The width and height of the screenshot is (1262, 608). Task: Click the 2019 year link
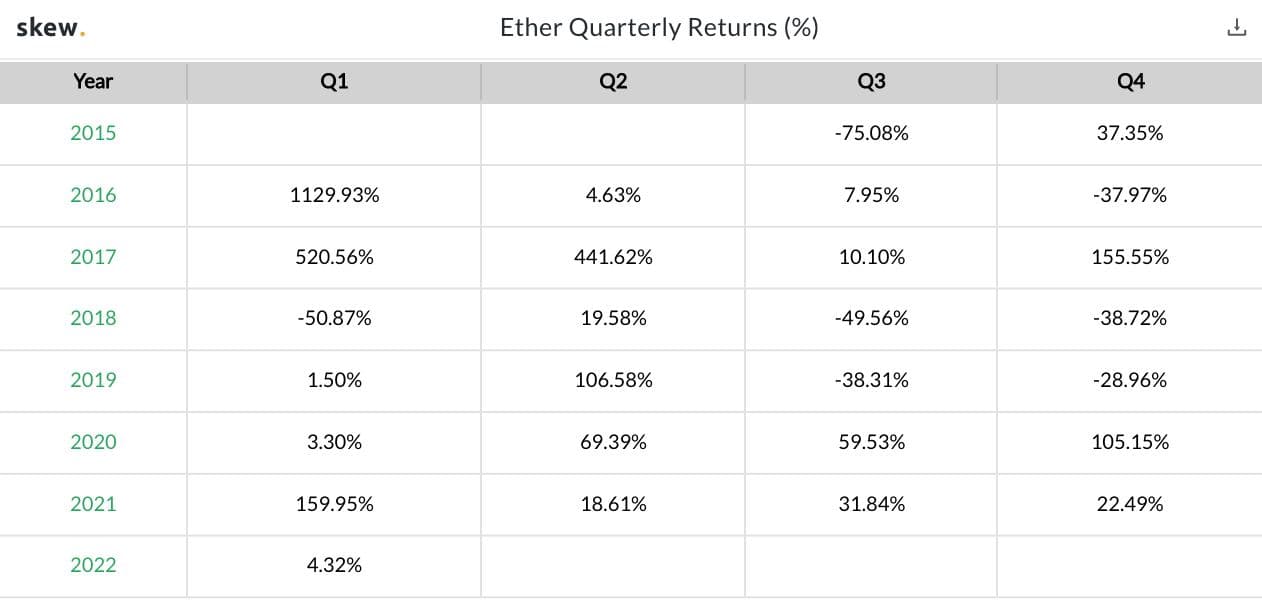93,380
